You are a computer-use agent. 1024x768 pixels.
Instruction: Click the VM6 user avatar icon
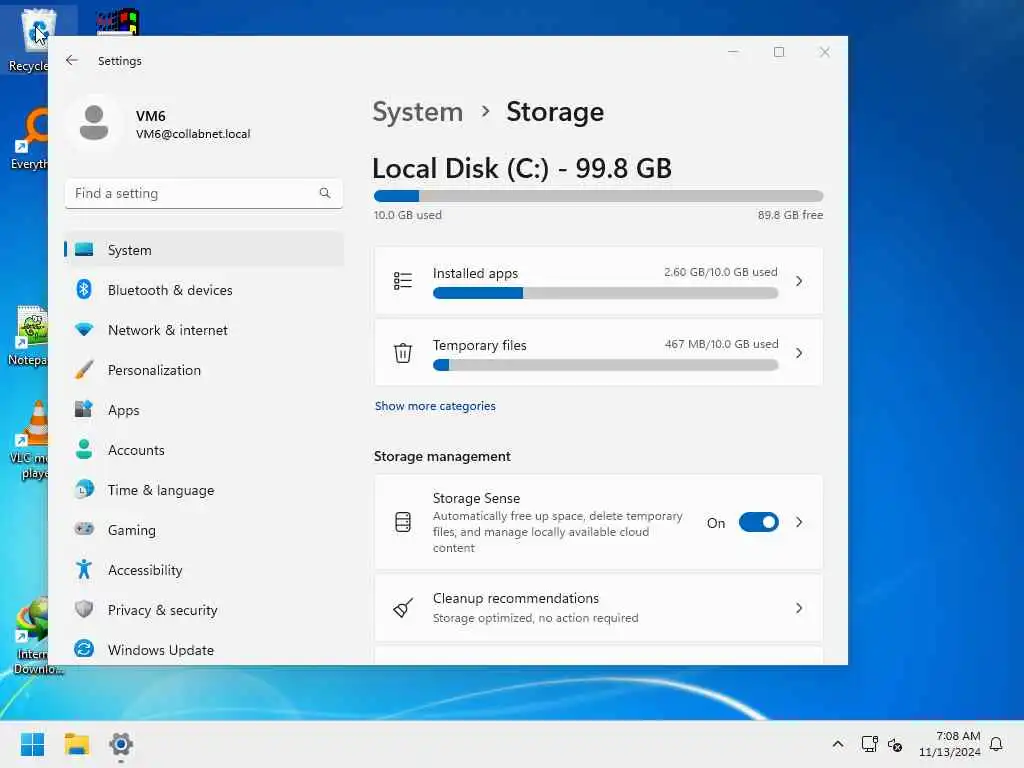pyautogui.click(x=94, y=123)
